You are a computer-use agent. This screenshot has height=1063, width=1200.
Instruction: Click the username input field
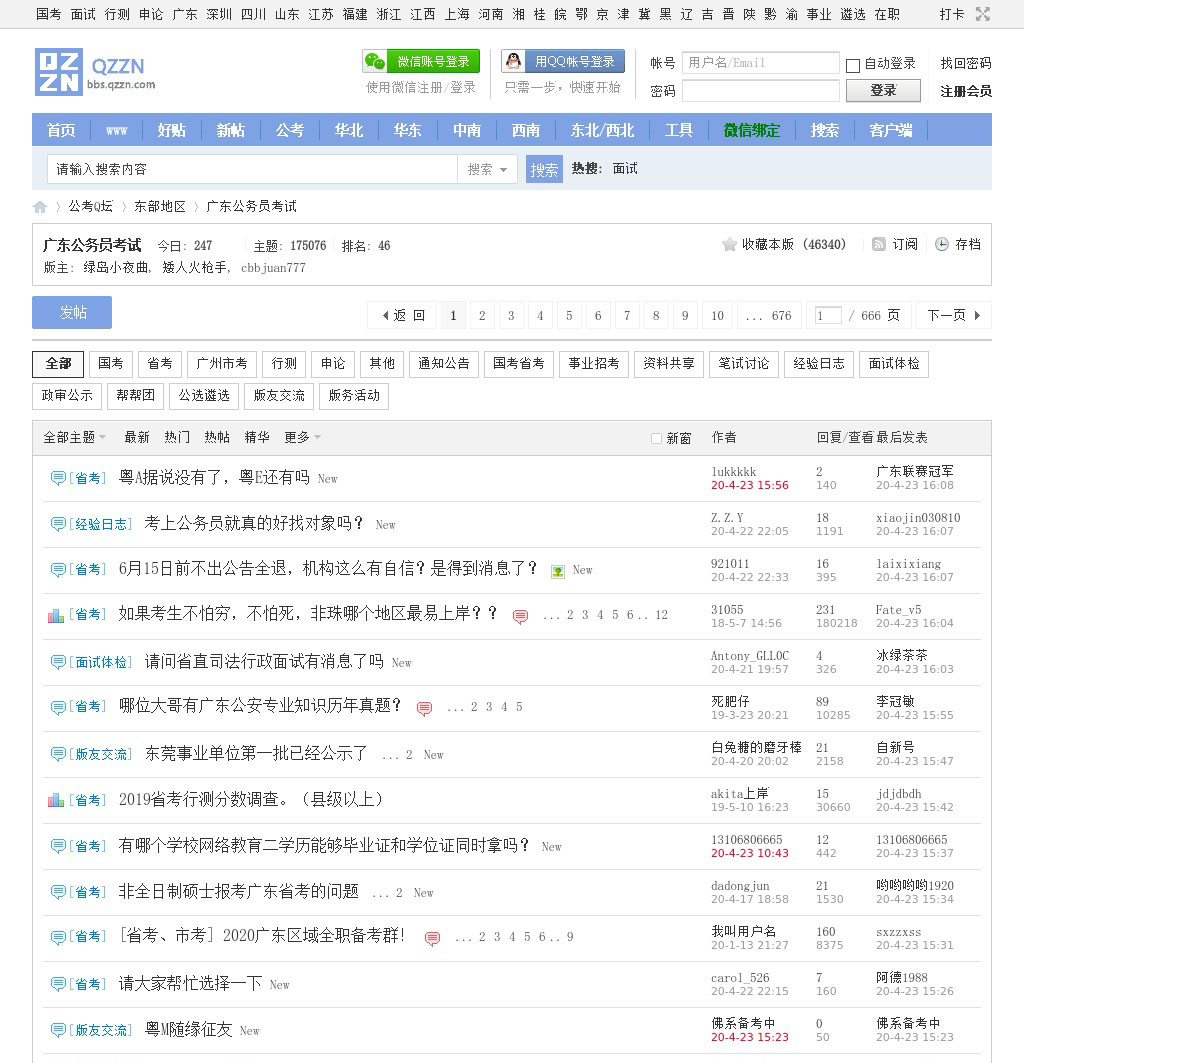[760, 63]
